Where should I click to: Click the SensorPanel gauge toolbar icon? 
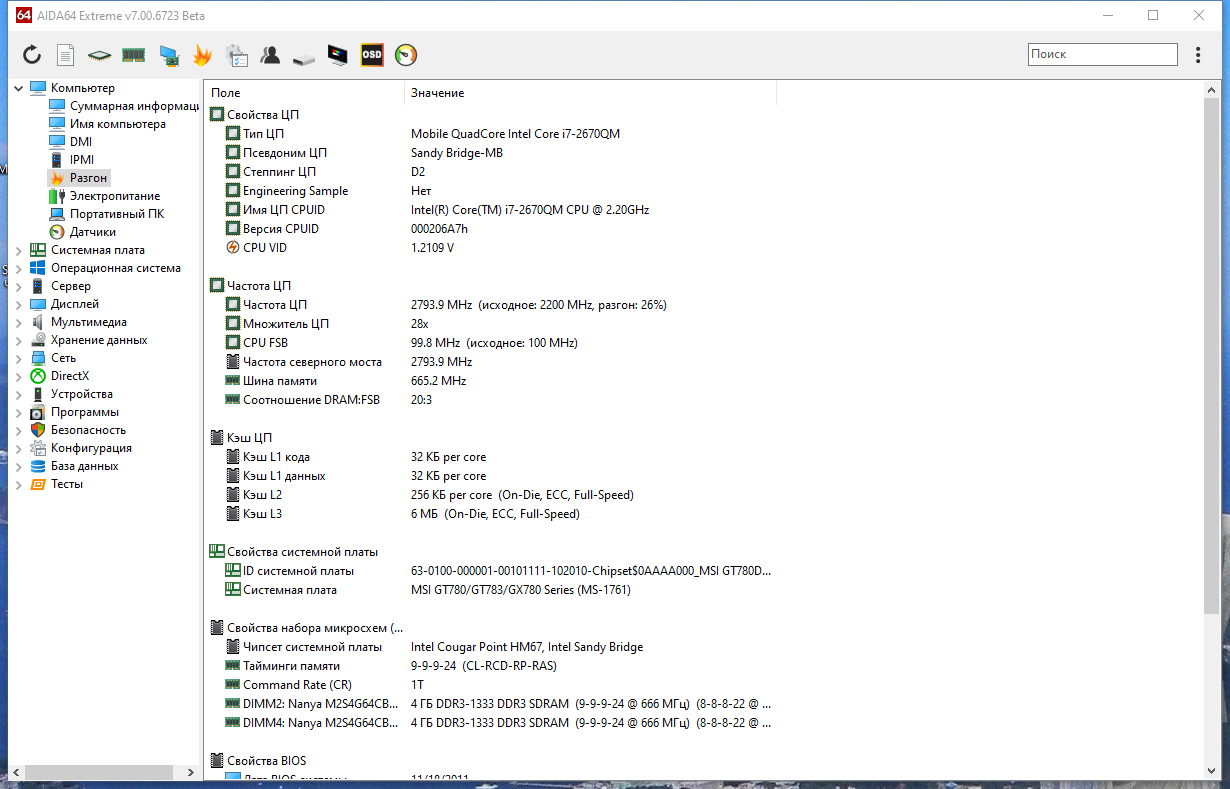[406, 55]
